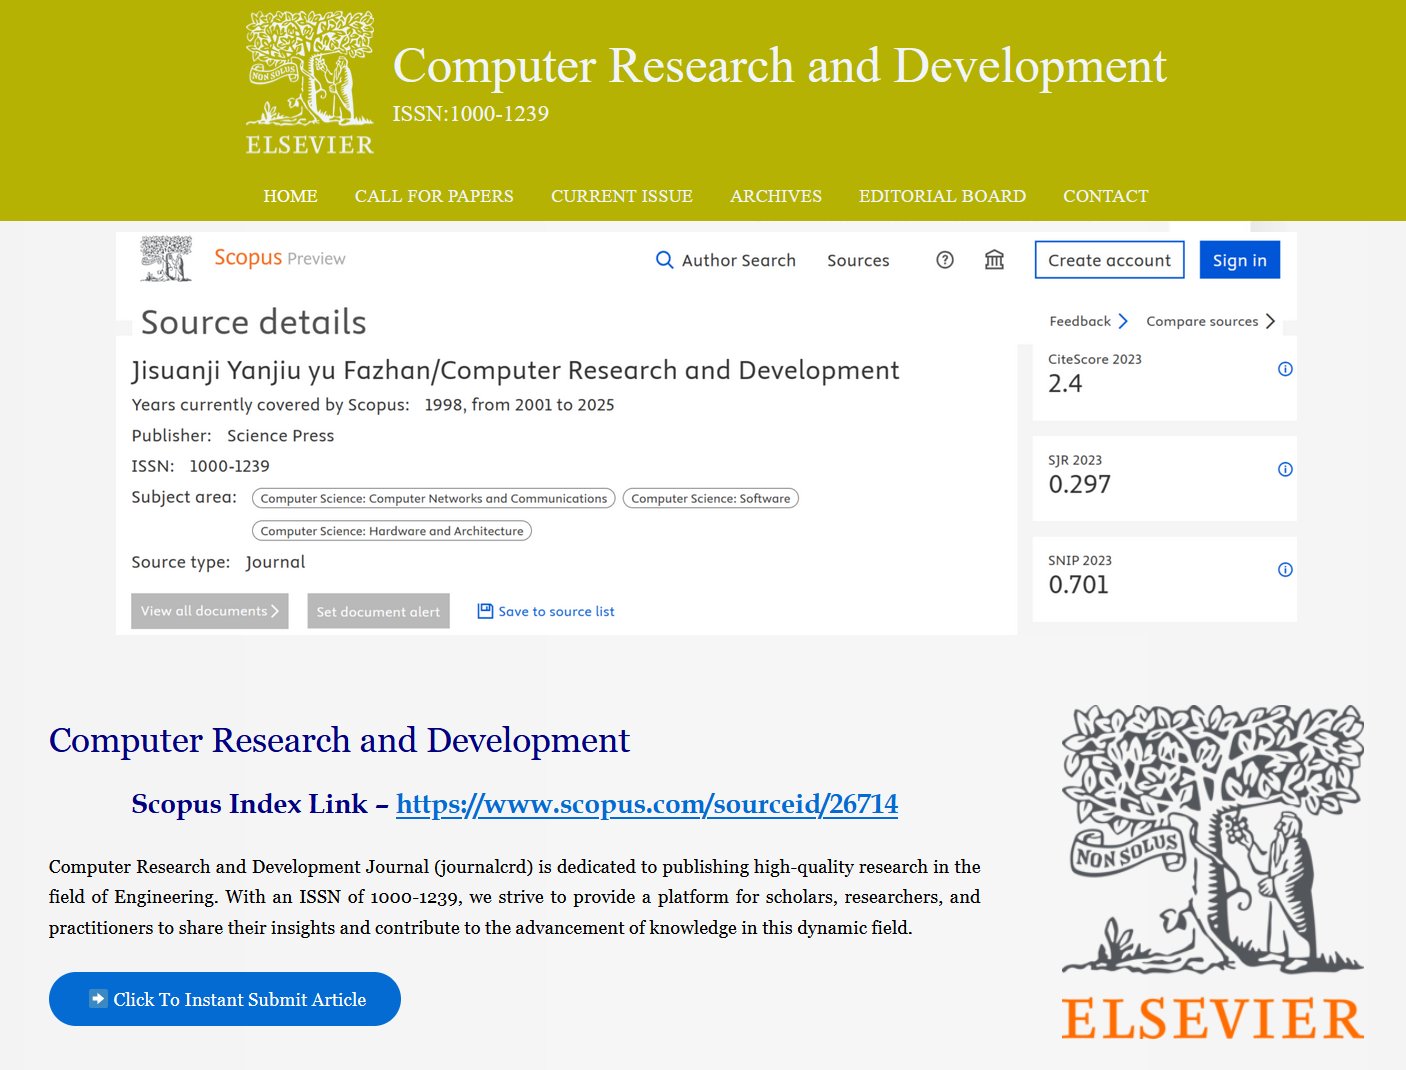Click the Scopus Preview tree logo

[166, 259]
